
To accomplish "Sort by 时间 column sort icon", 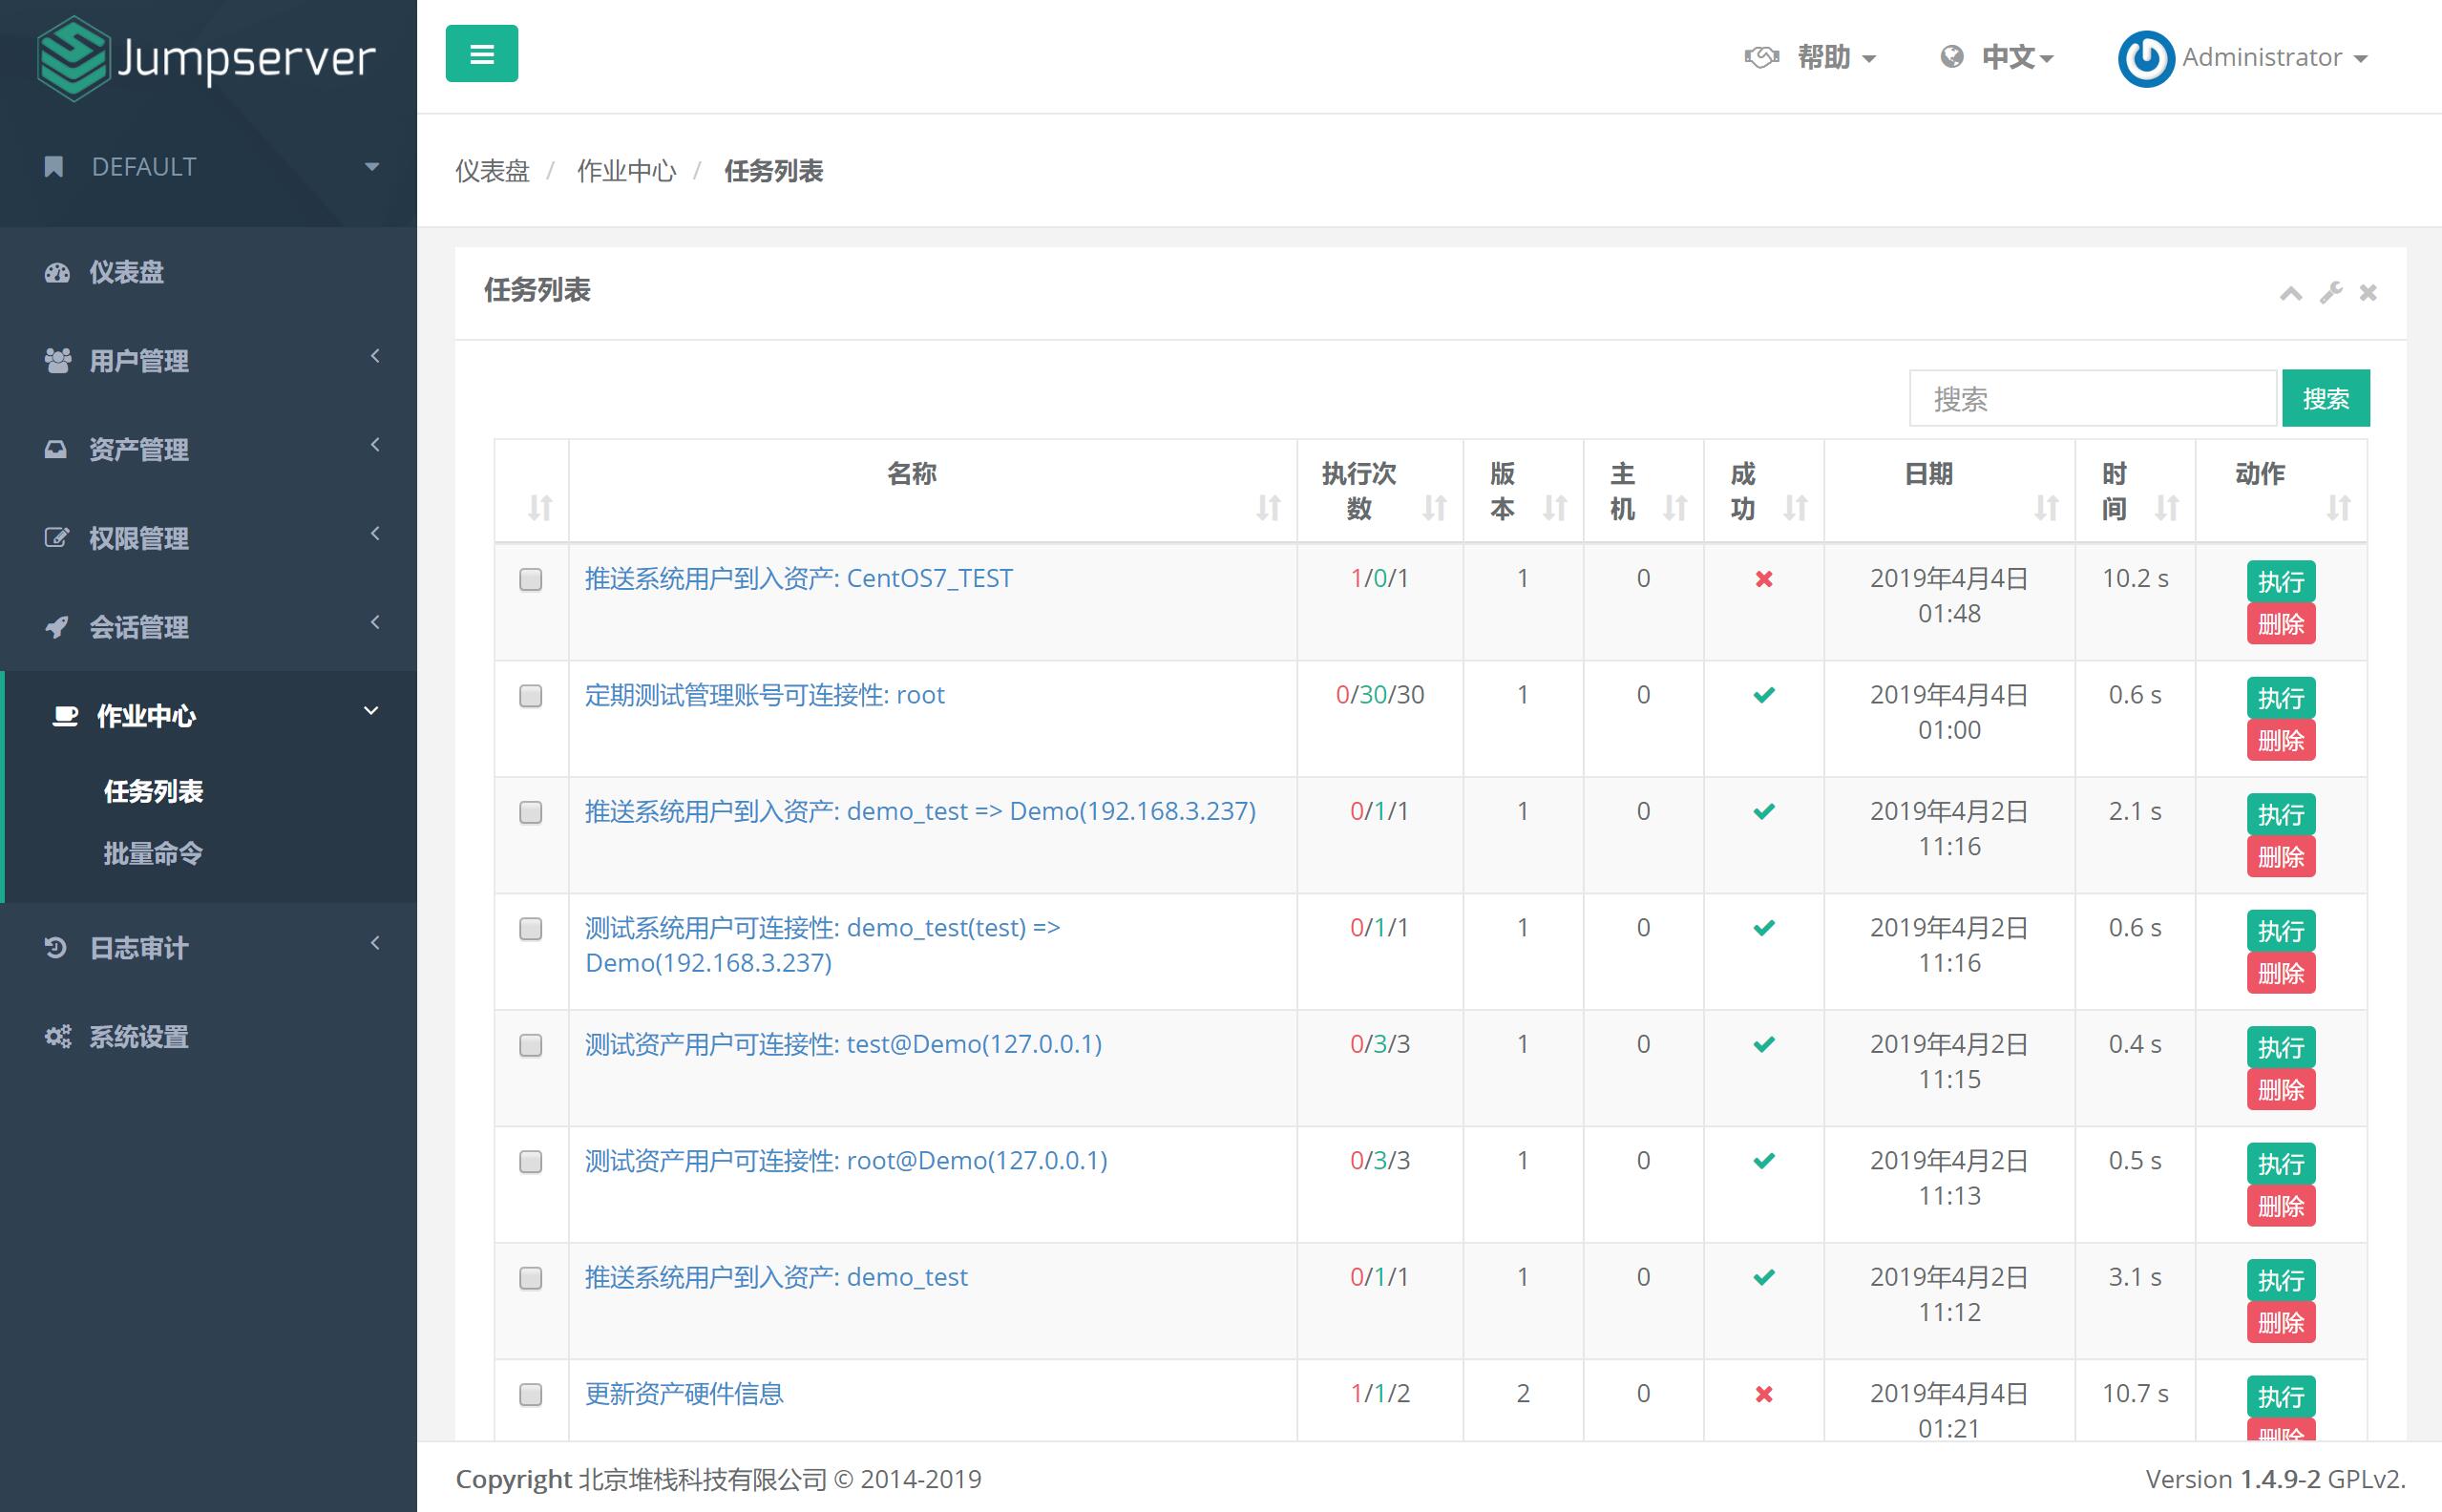I will 2167,508.
